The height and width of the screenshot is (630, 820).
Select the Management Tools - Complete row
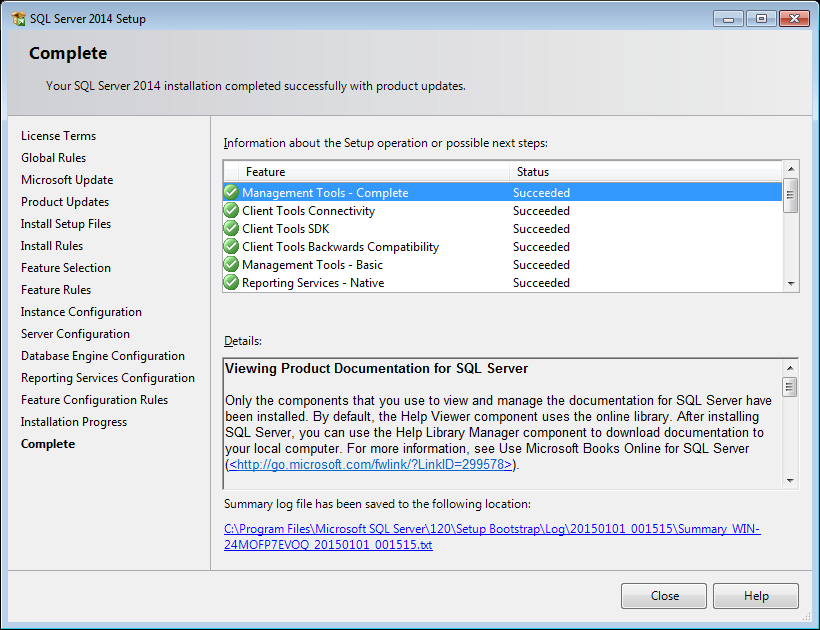503,192
